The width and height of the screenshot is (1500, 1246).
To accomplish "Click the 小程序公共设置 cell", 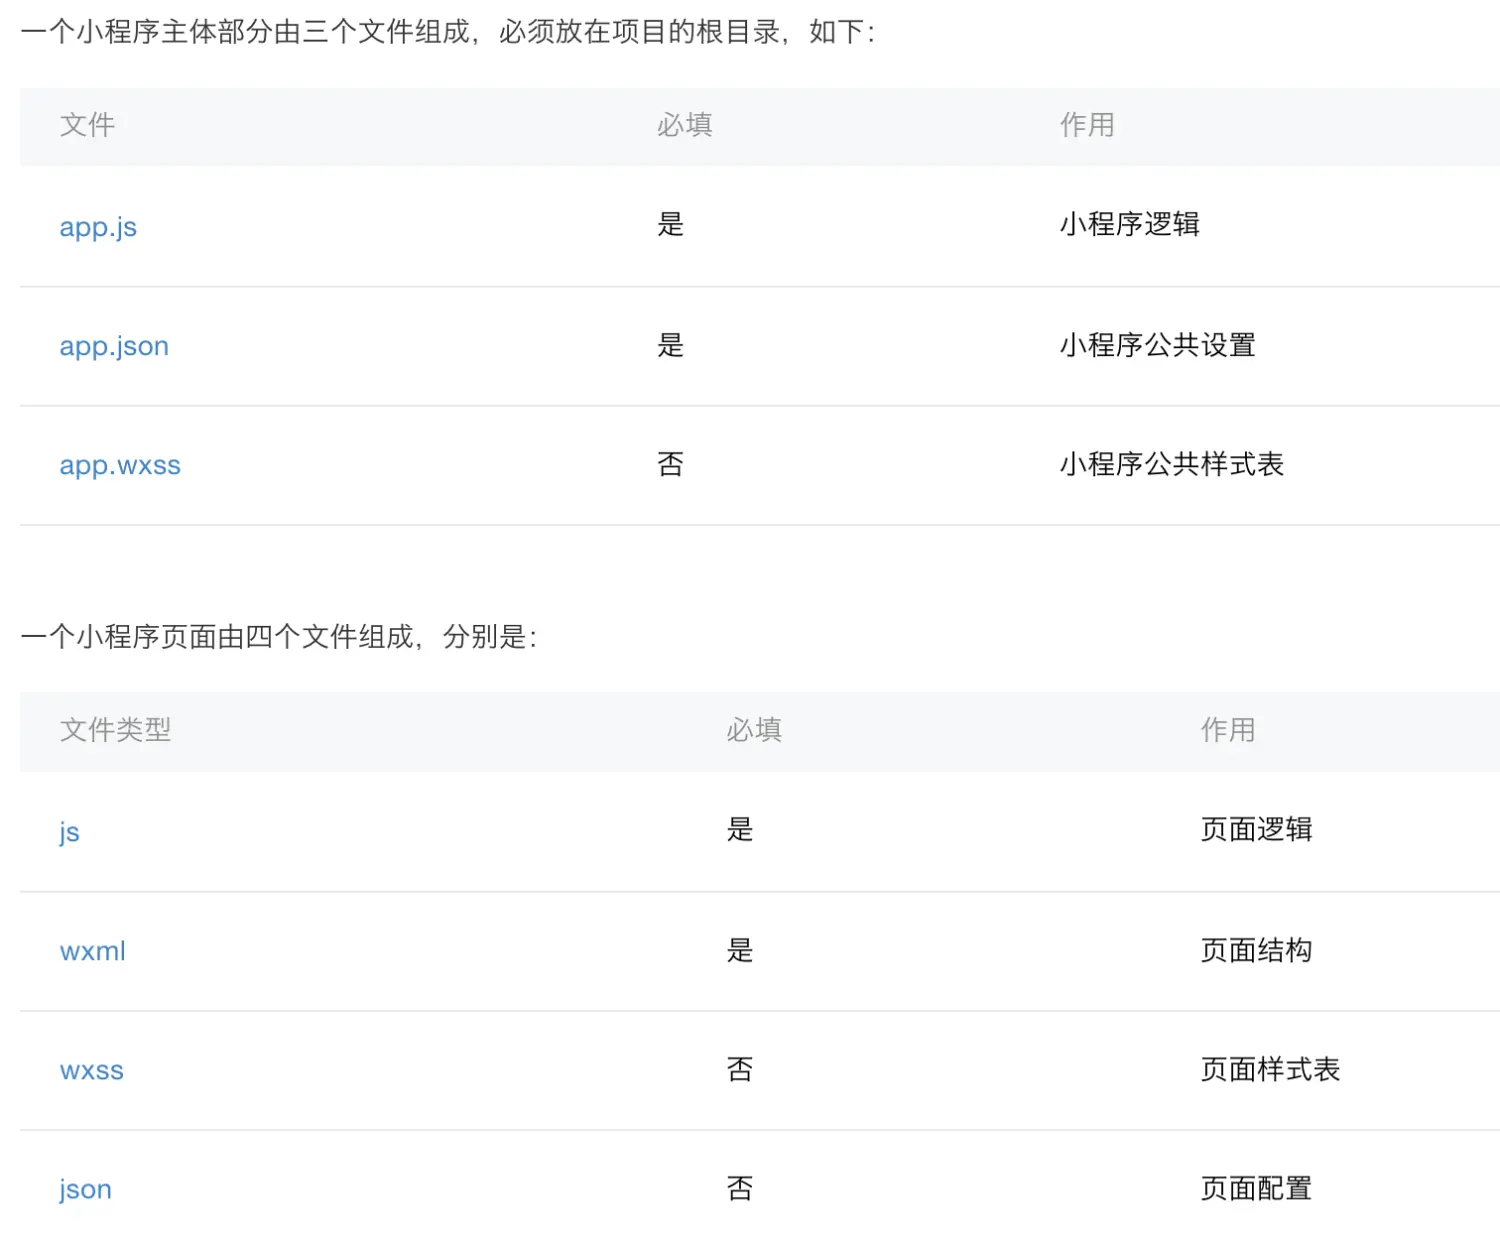I will click(1157, 345).
